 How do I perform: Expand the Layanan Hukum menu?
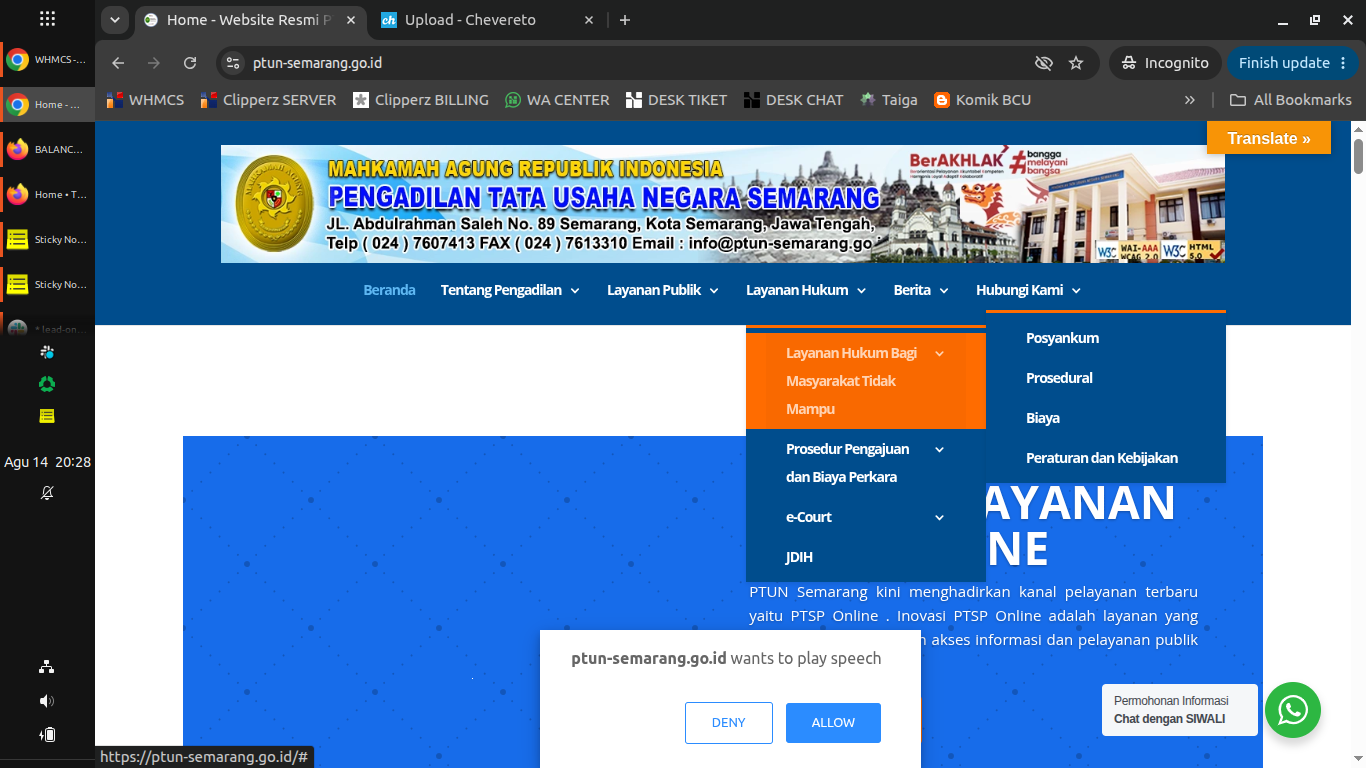point(807,290)
